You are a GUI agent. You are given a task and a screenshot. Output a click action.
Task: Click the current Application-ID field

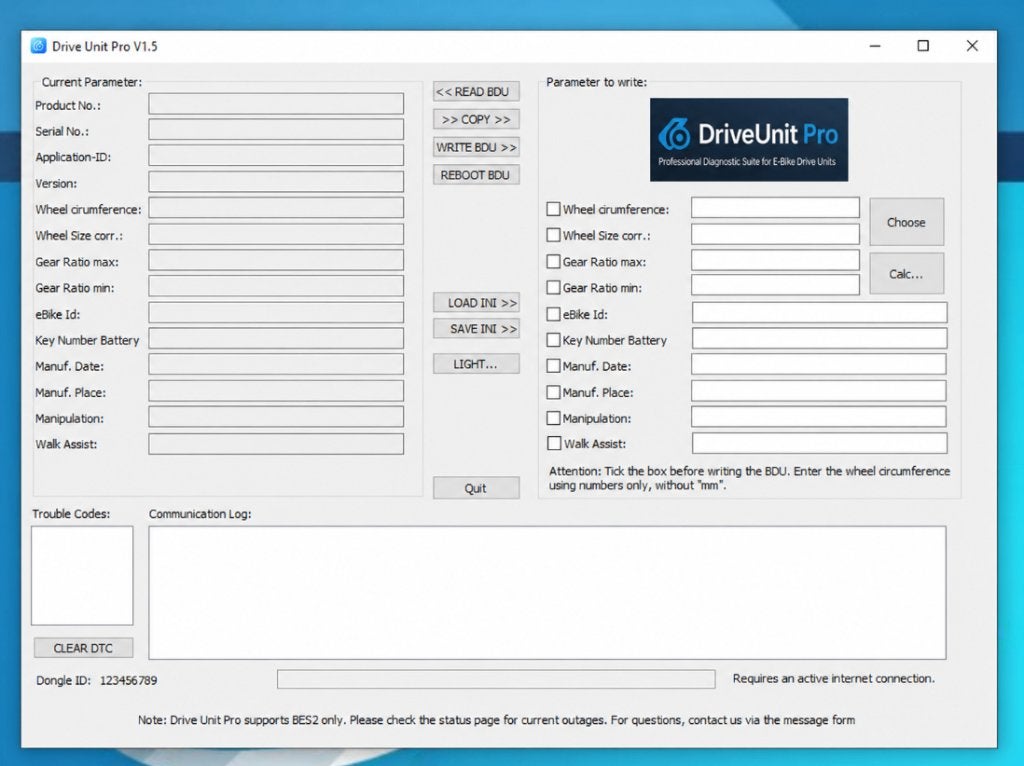(276, 156)
